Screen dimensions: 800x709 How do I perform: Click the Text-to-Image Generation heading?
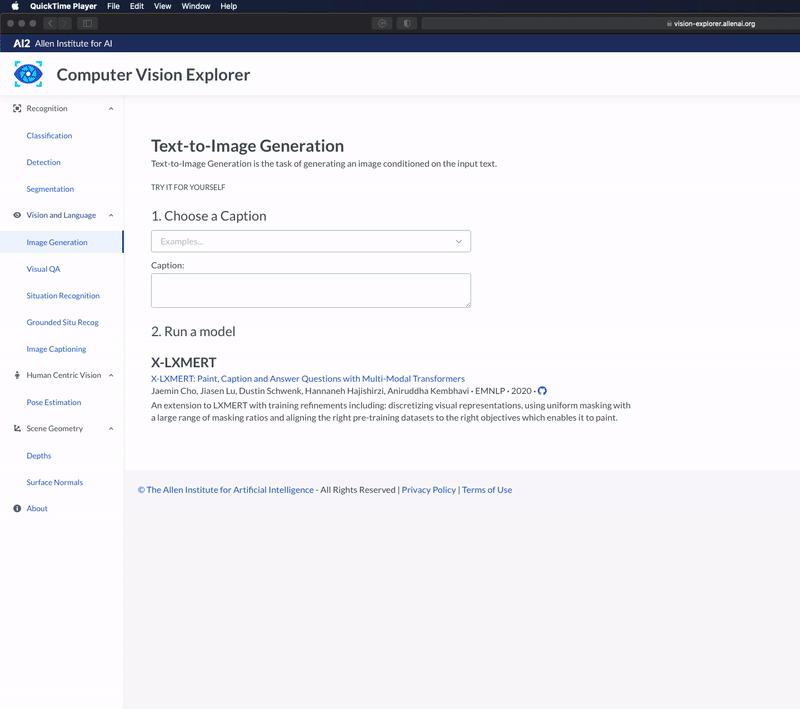pyautogui.click(x=247, y=146)
